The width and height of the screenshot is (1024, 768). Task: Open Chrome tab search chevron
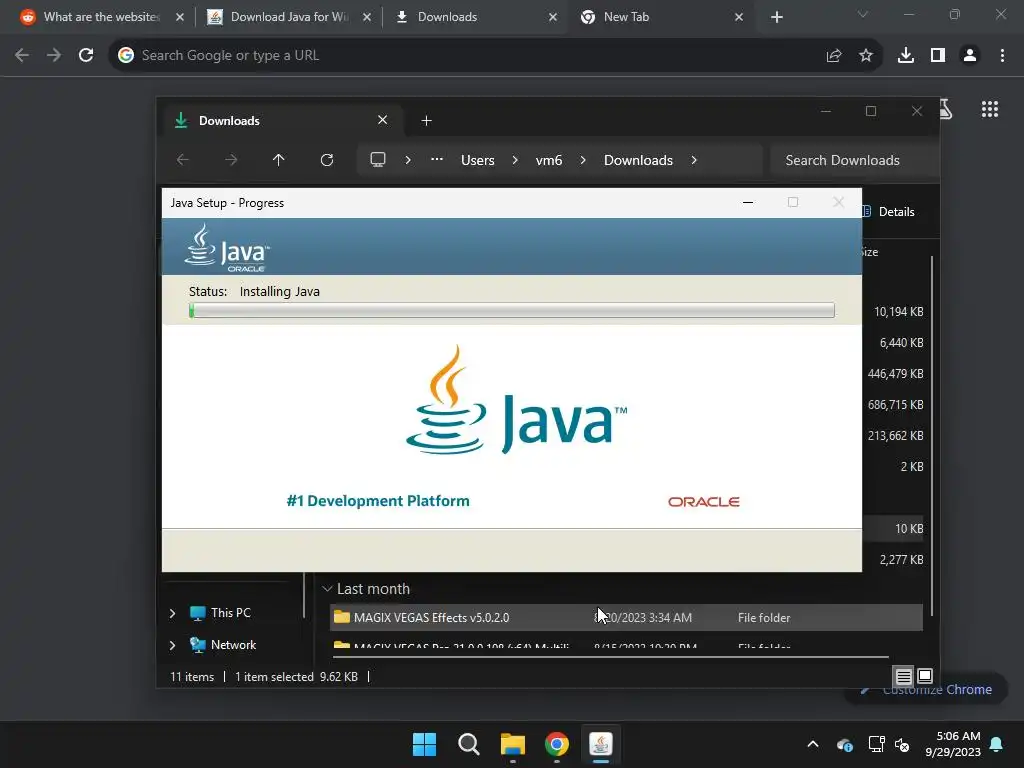tap(863, 14)
